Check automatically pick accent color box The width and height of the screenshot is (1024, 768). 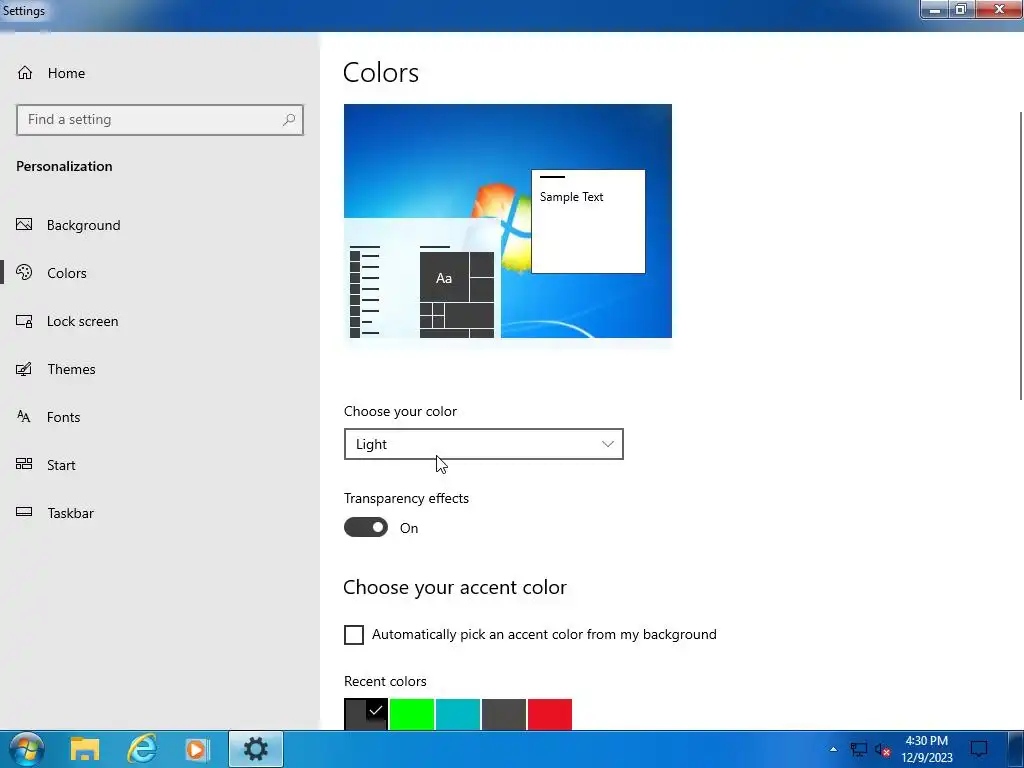(354, 634)
